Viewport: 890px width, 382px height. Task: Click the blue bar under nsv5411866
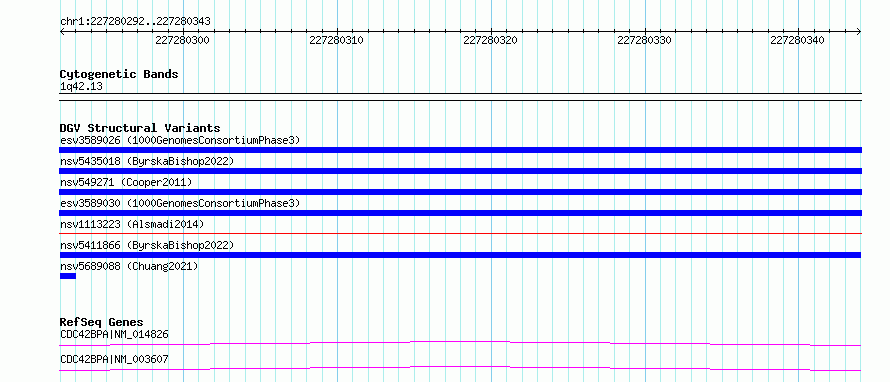(x=460, y=255)
